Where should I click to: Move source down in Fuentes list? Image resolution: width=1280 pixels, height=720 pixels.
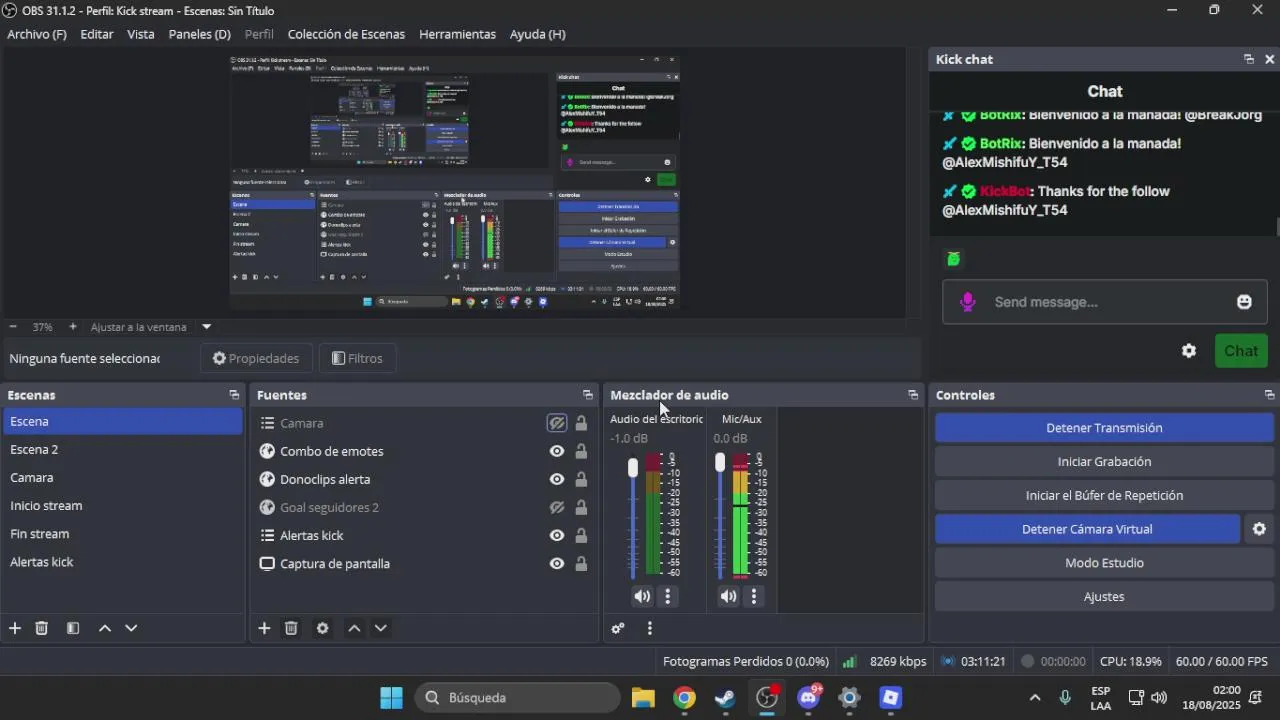[381, 628]
